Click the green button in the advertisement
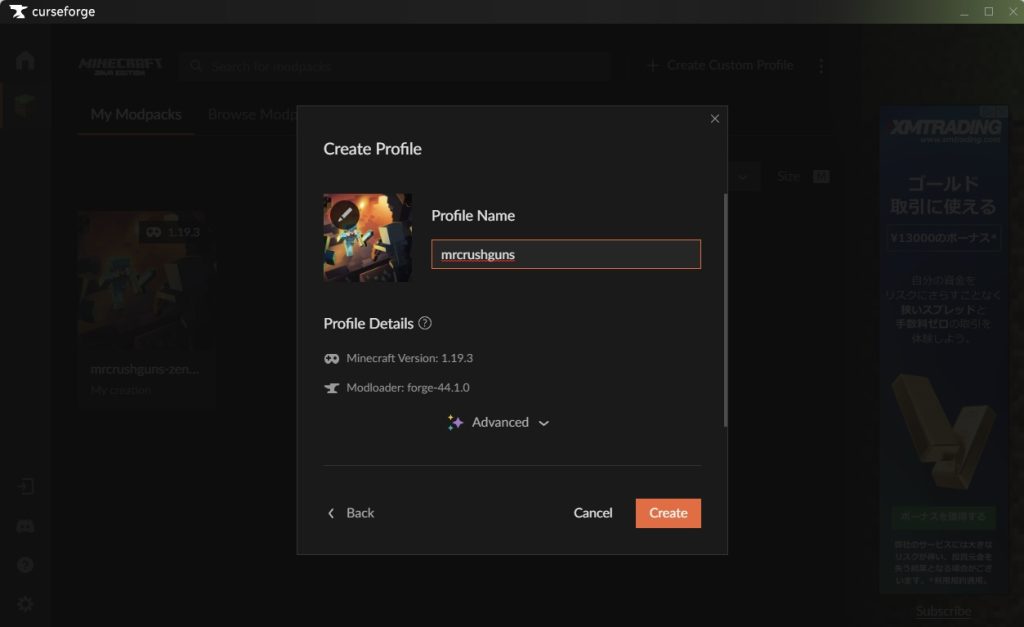The width and height of the screenshot is (1024, 627). (944, 517)
